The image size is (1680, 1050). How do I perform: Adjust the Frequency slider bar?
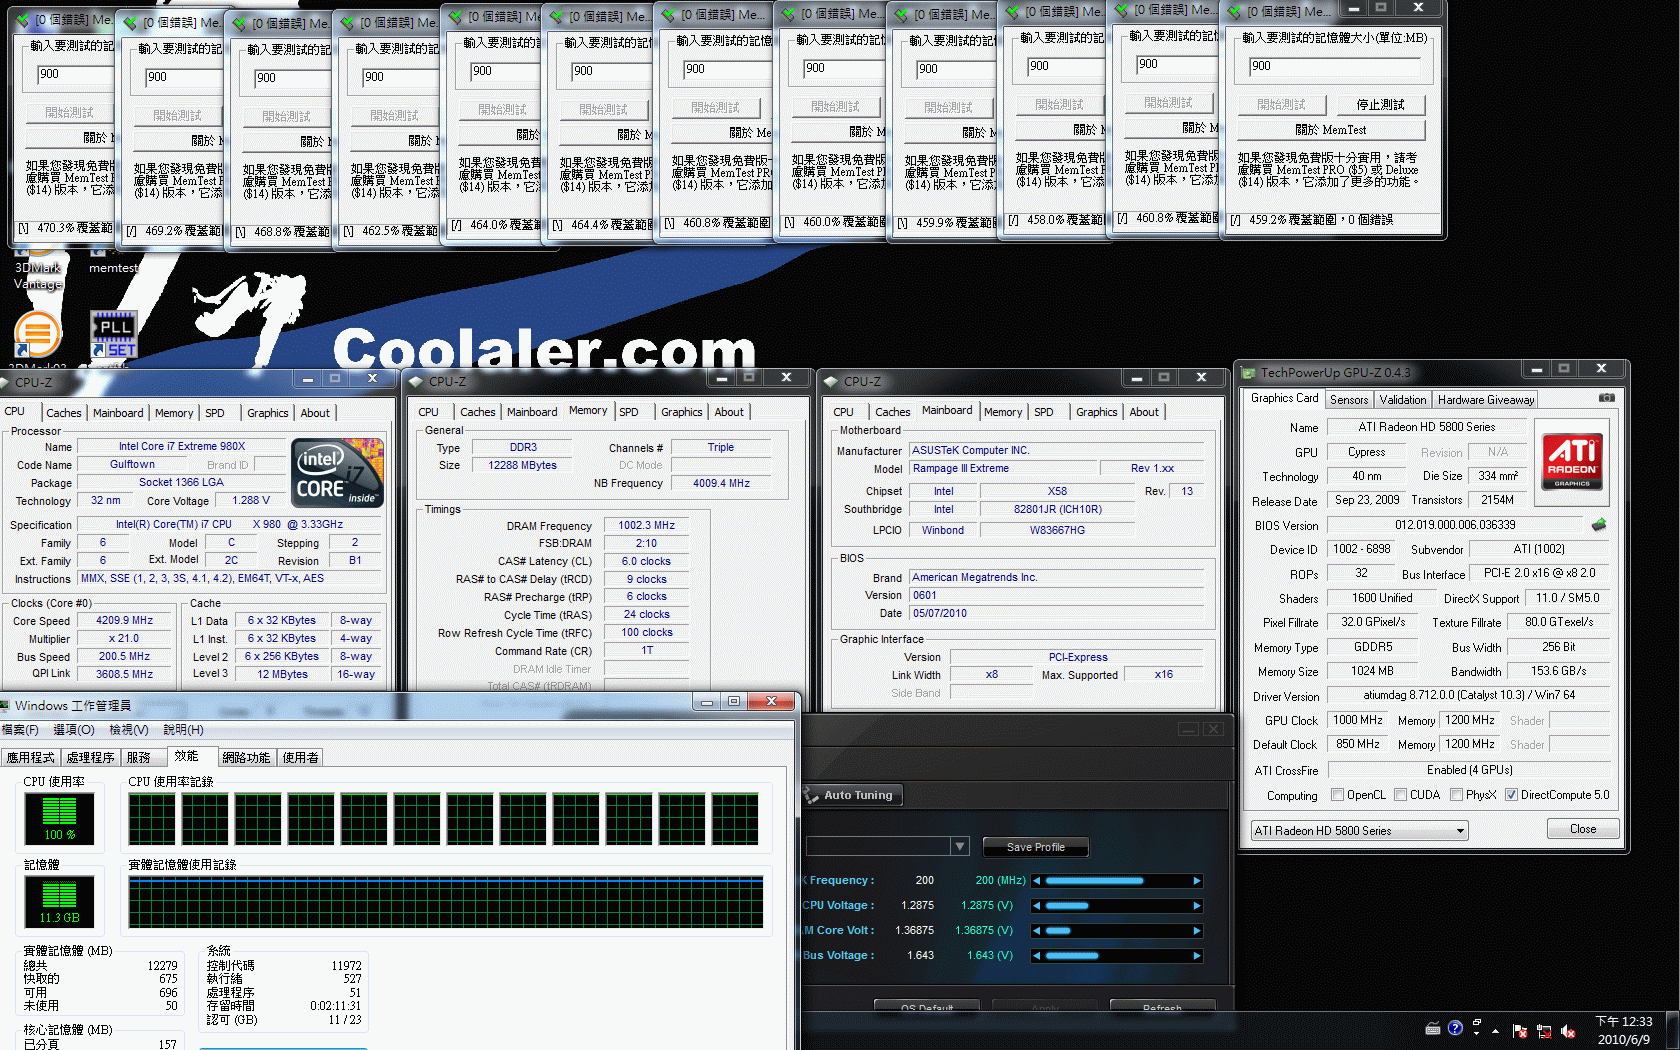1117,881
